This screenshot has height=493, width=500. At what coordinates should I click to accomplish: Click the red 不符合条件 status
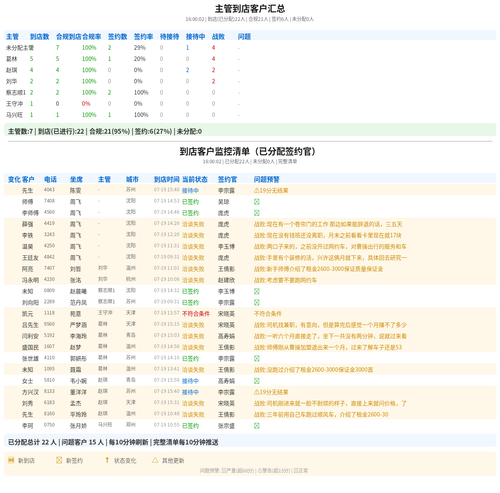(x=196, y=314)
